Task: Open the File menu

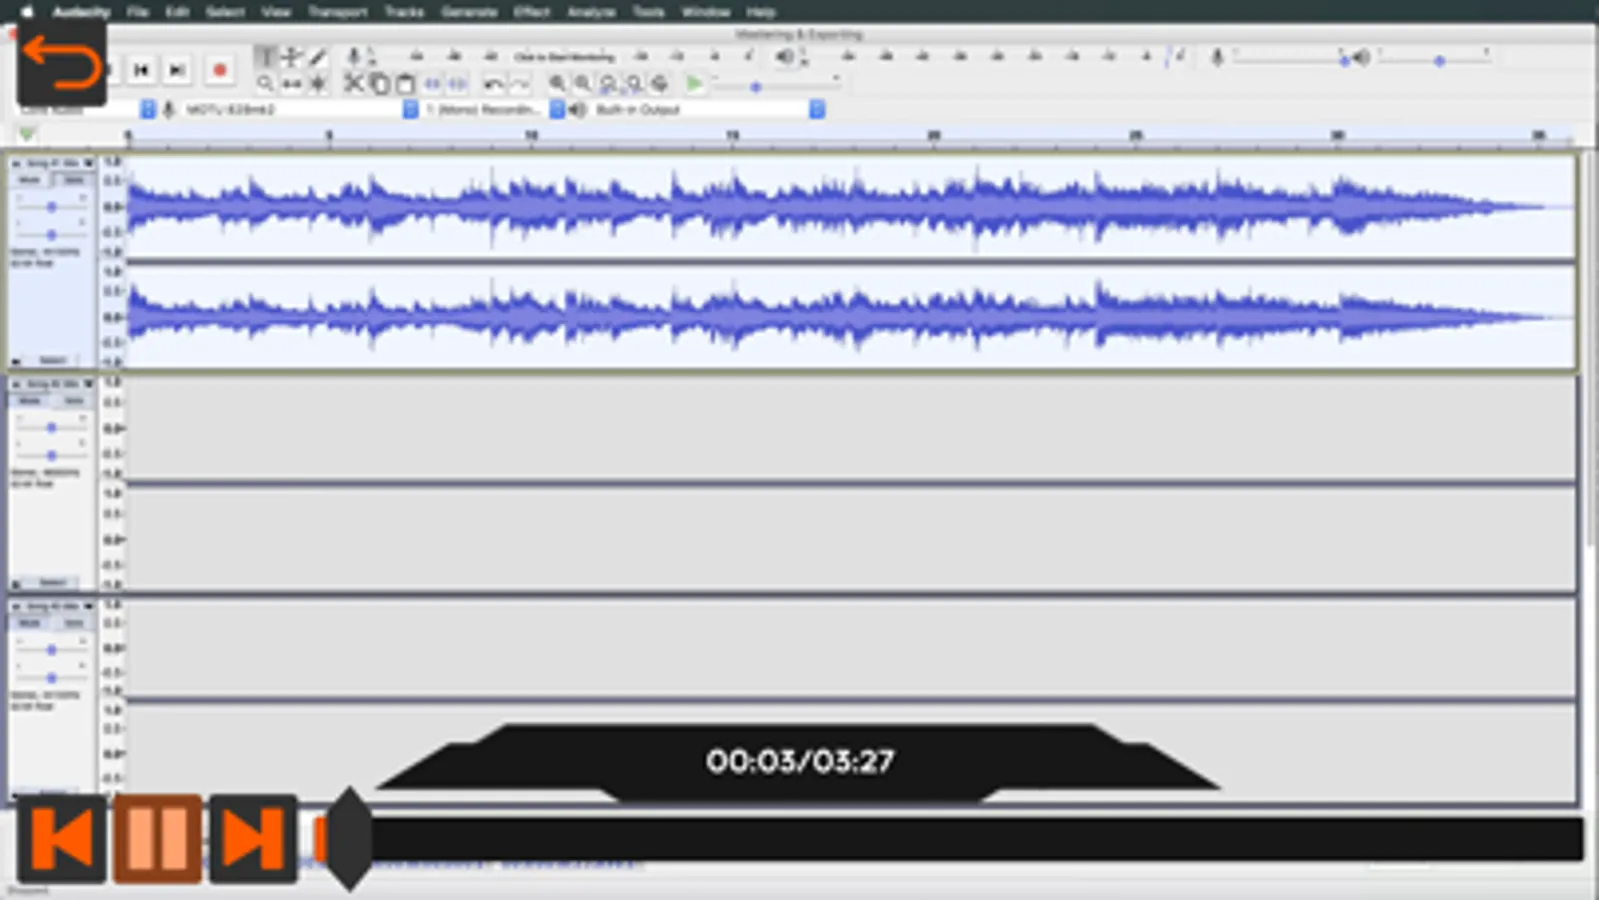Action: click(x=138, y=11)
